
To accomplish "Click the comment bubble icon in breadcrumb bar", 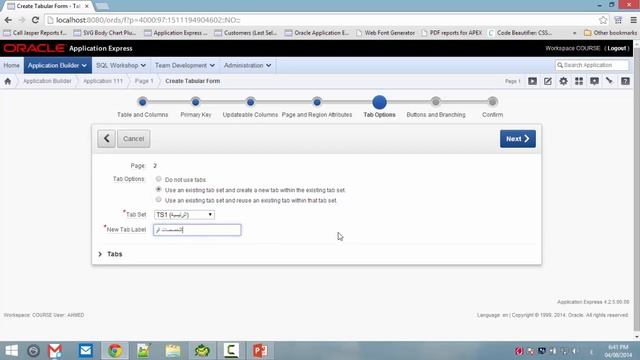I will tap(594, 81).
